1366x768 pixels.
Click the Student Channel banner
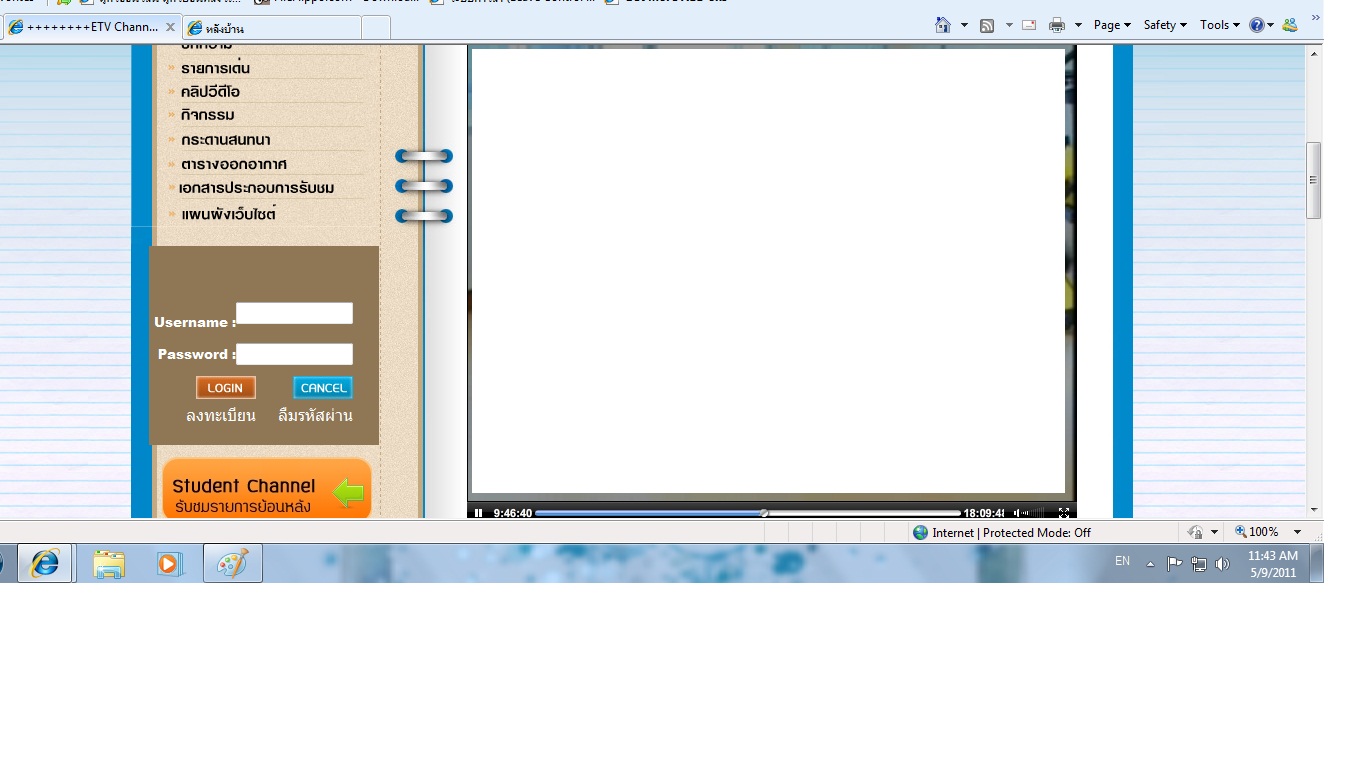click(x=266, y=490)
